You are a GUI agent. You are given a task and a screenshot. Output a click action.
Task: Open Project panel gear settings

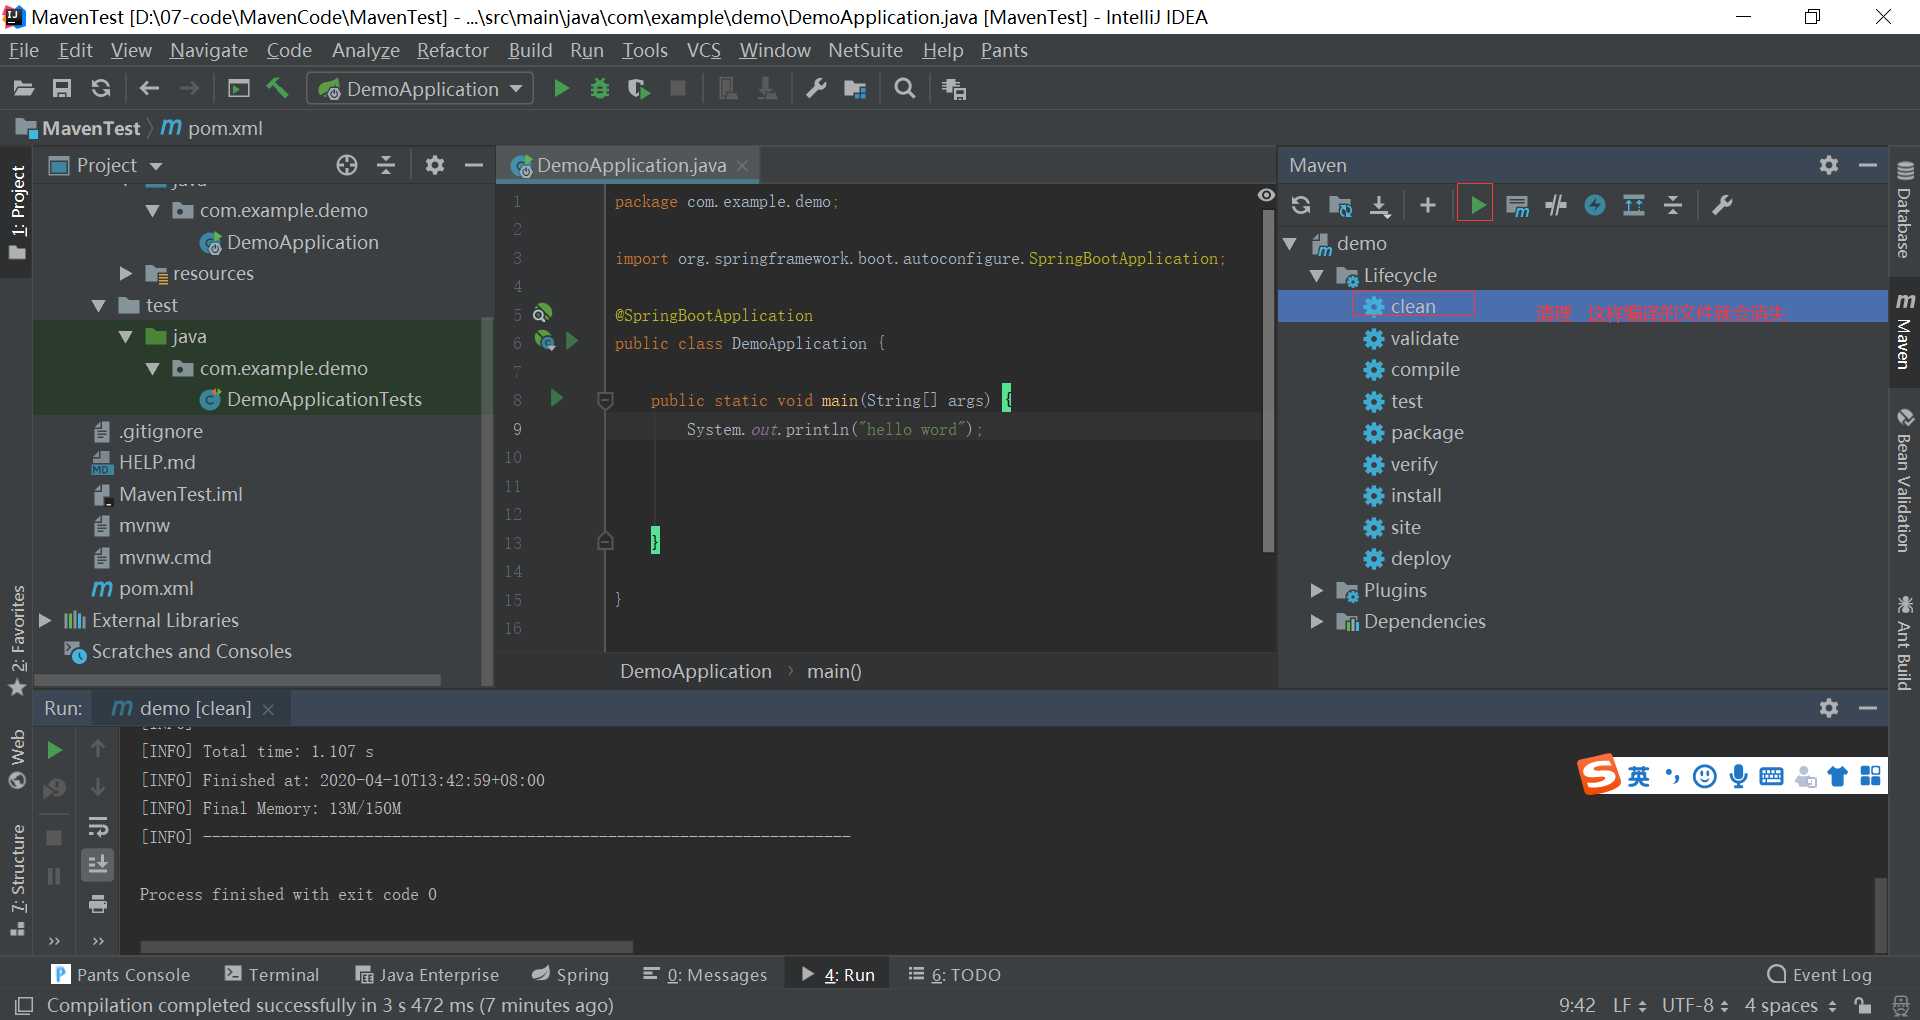[x=434, y=165]
